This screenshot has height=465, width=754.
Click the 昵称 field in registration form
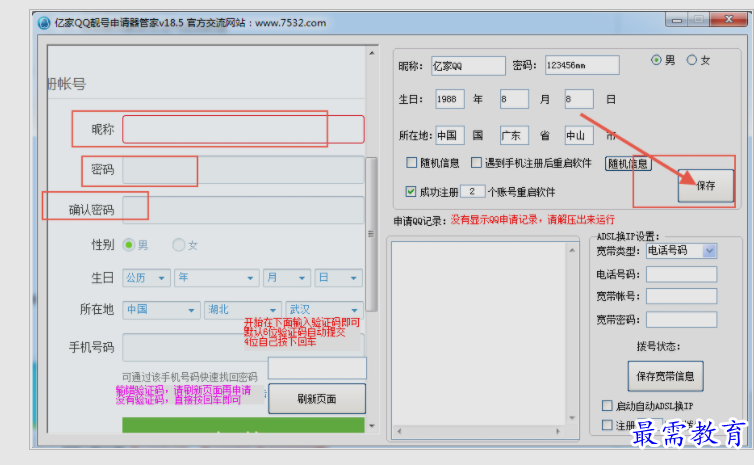pyautogui.click(x=243, y=129)
